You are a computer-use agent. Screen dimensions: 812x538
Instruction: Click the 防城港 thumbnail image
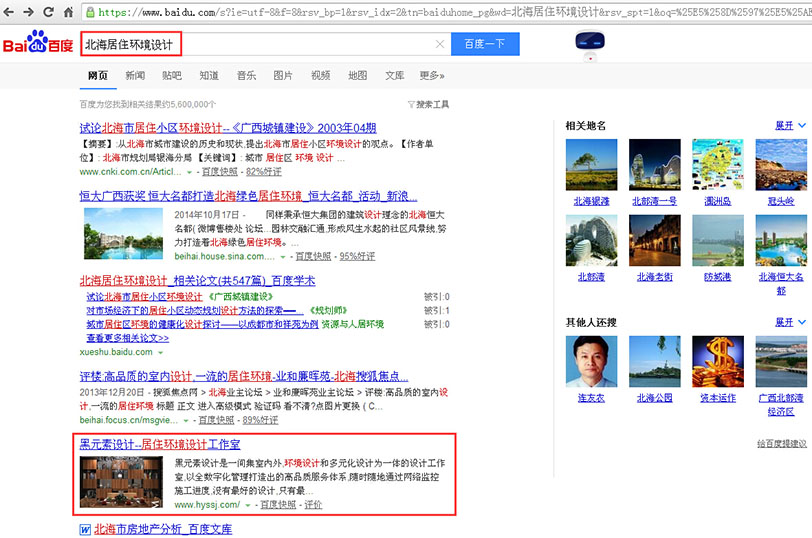[718, 240]
